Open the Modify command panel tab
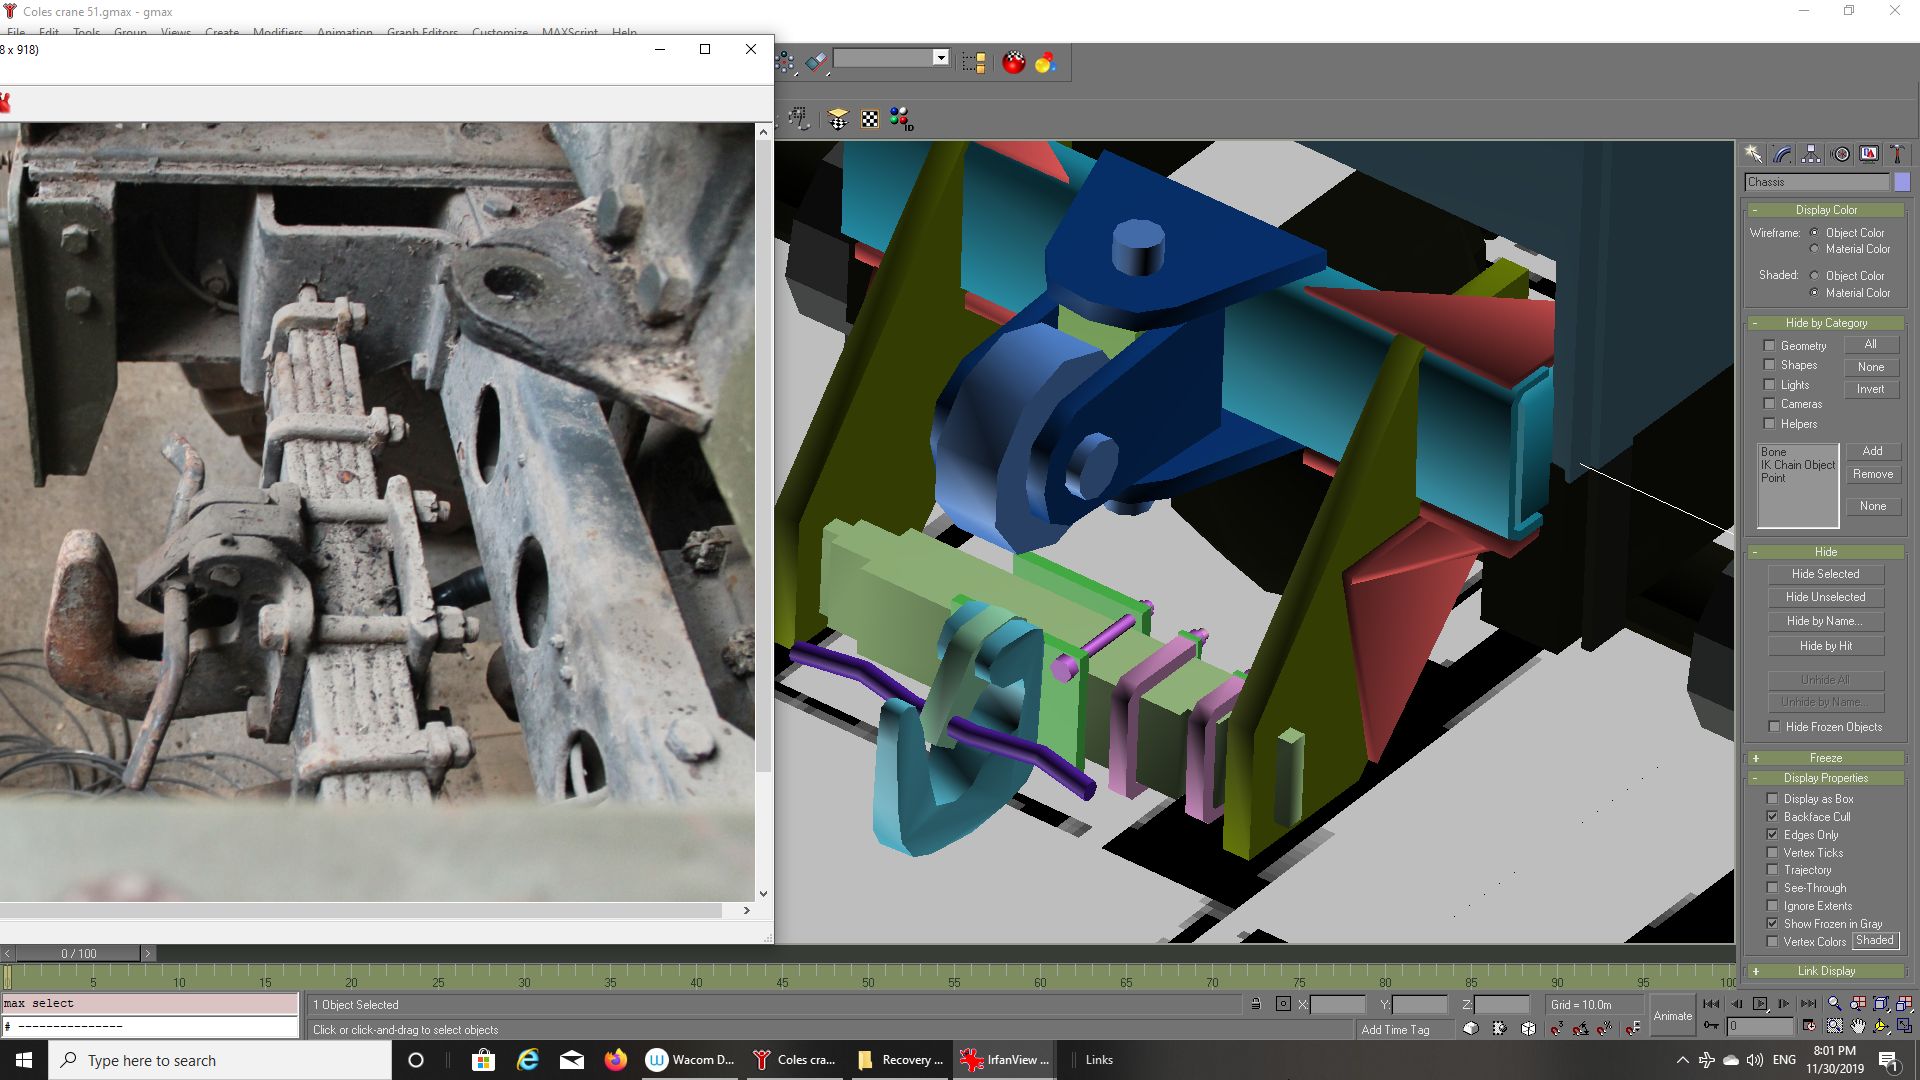Screen dimensions: 1920x1080 1782,154
